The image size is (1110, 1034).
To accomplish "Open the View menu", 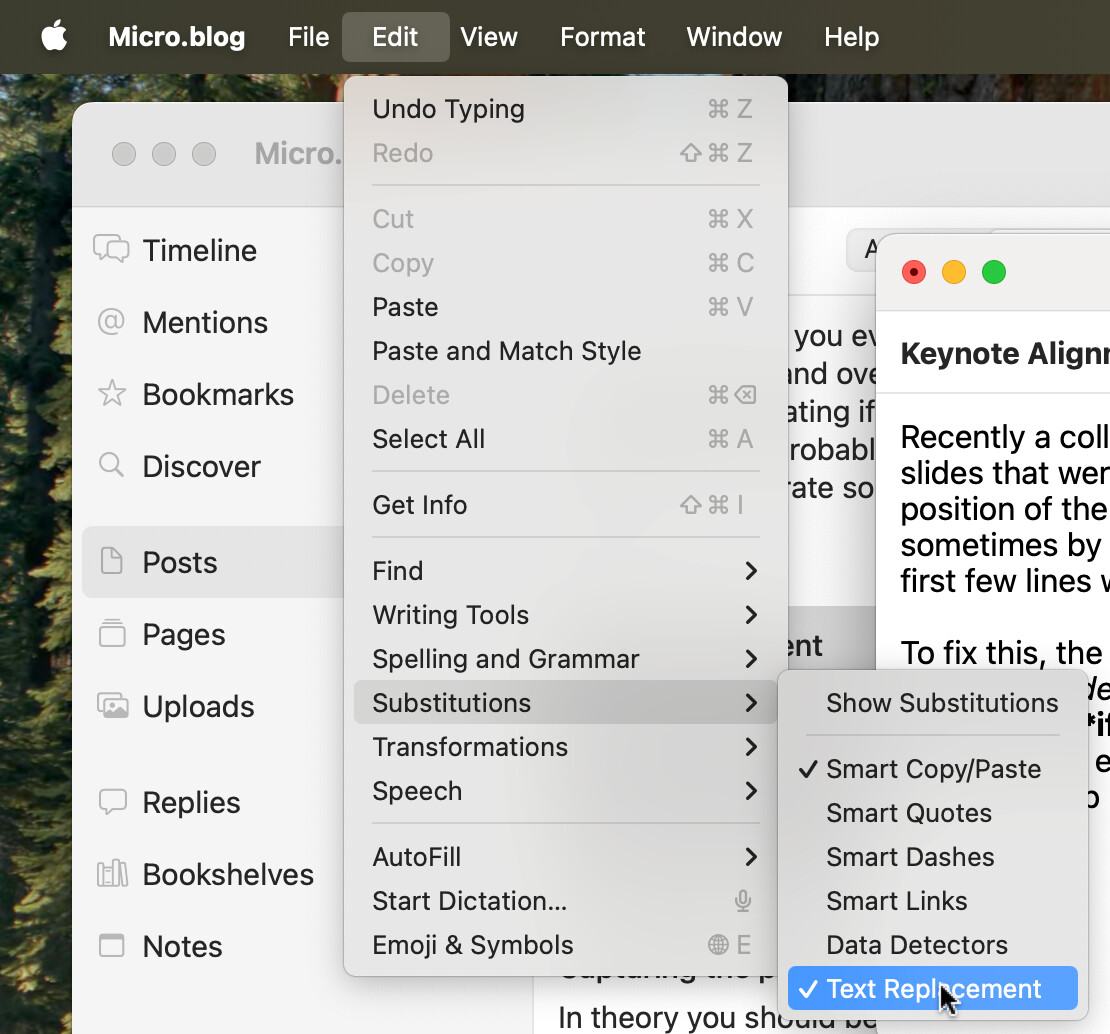I will pos(488,37).
